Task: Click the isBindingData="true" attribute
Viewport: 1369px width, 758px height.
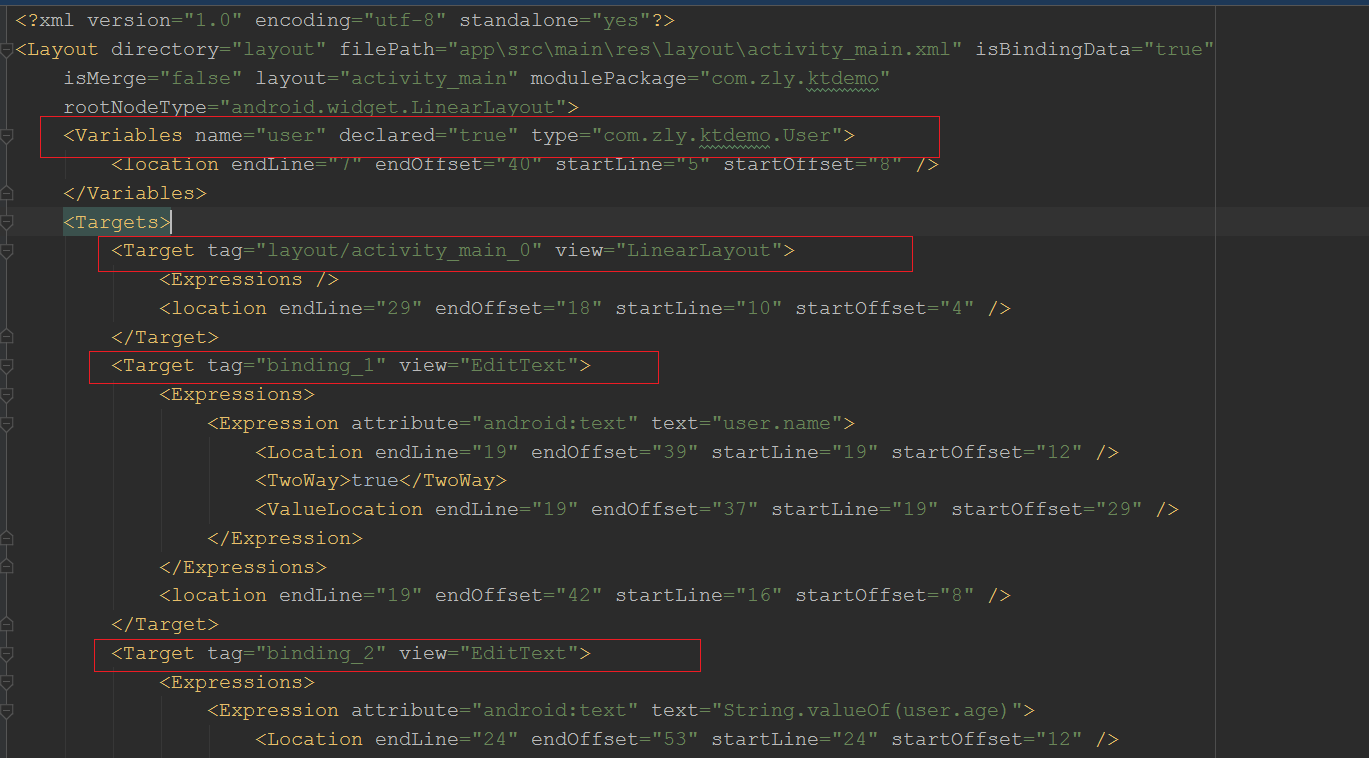Action: (1095, 49)
